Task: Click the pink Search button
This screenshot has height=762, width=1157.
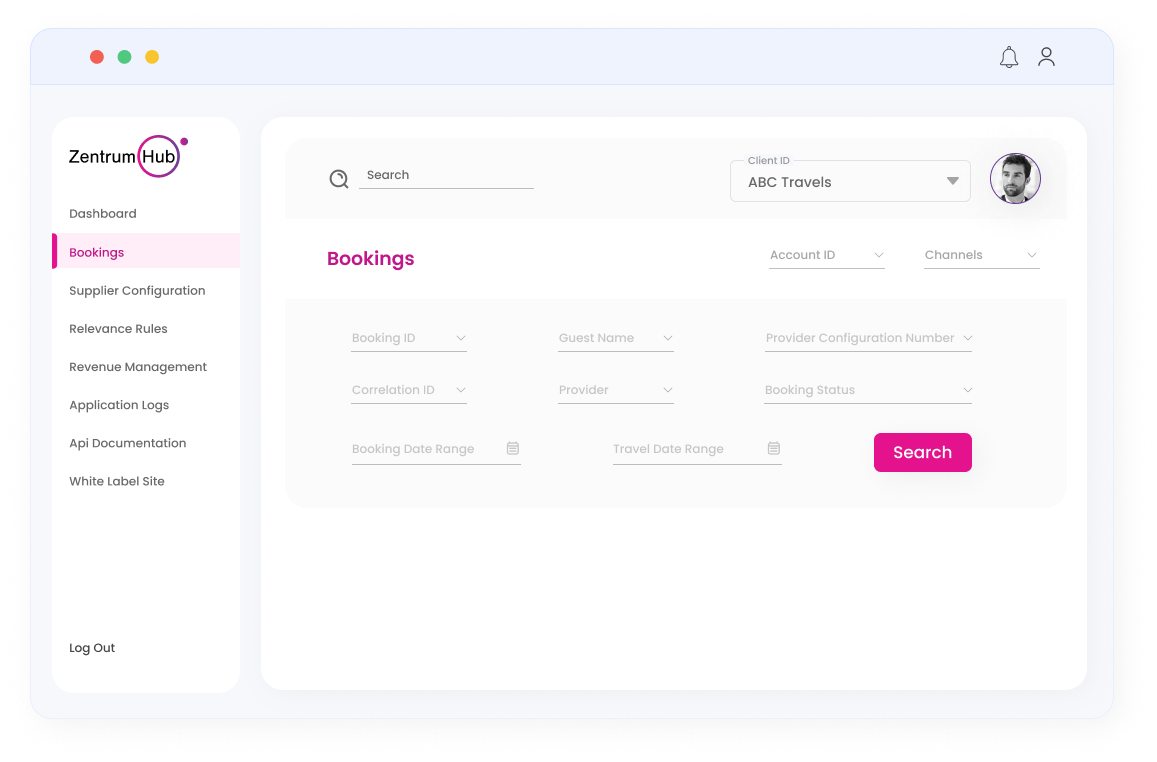Action: click(x=922, y=452)
